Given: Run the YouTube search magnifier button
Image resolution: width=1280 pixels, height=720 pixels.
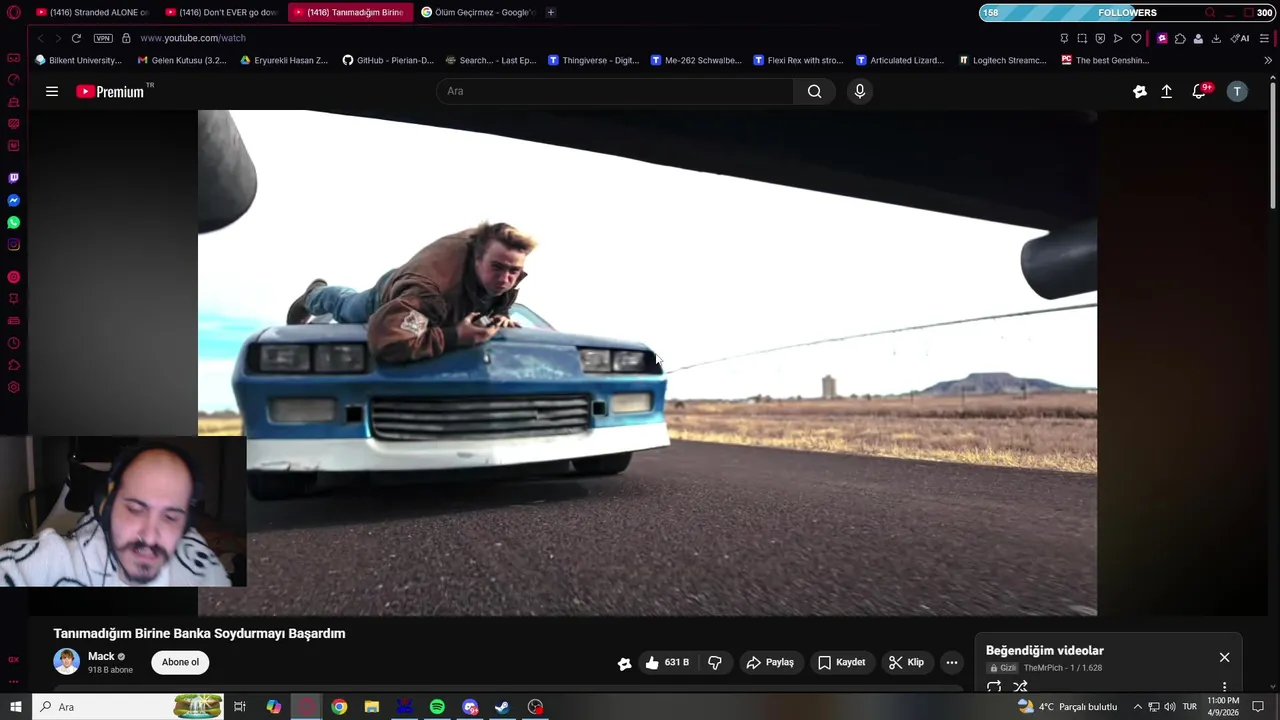Looking at the screenshot, I should coord(815,91).
